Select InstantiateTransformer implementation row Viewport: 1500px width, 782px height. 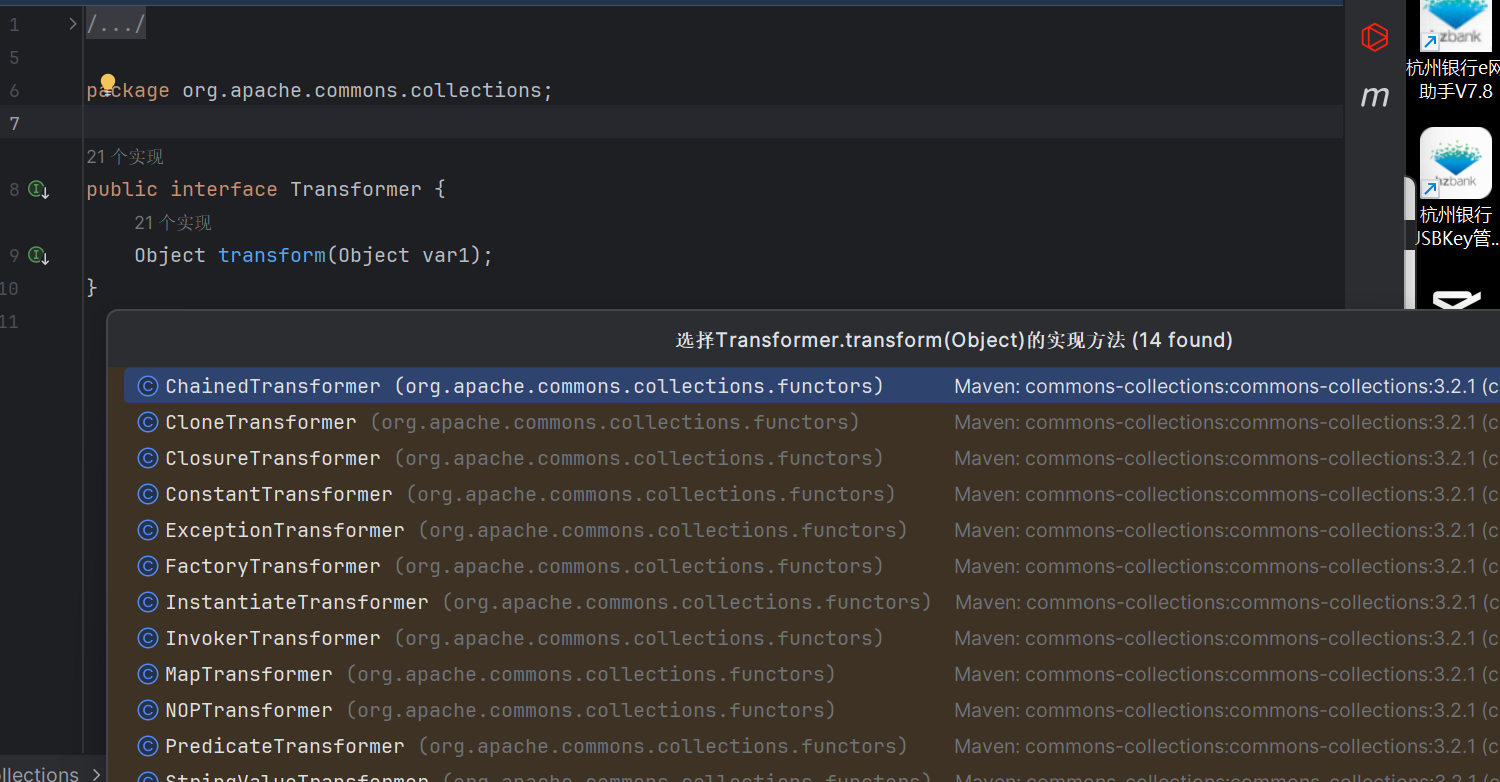(811, 602)
